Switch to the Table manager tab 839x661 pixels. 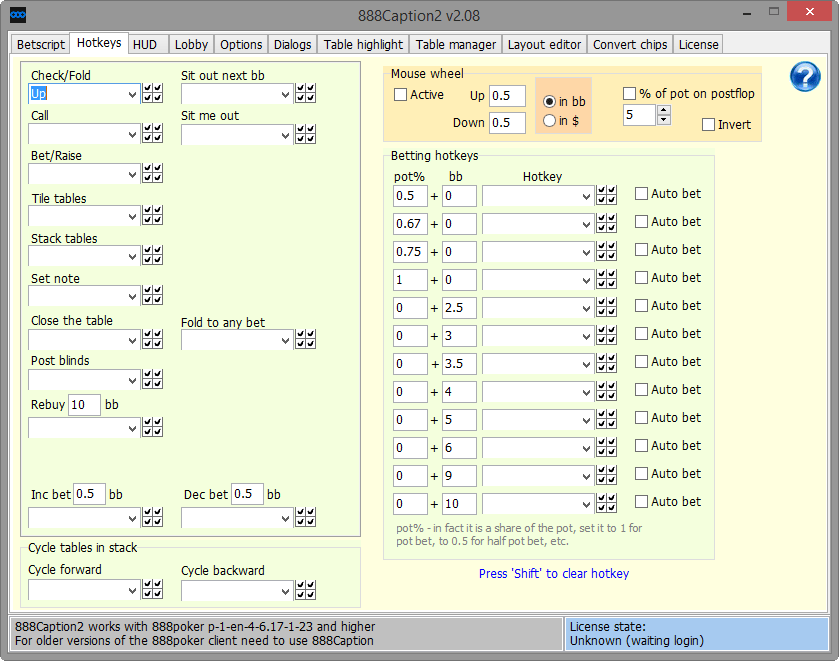pyautogui.click(x=456, y=44)
